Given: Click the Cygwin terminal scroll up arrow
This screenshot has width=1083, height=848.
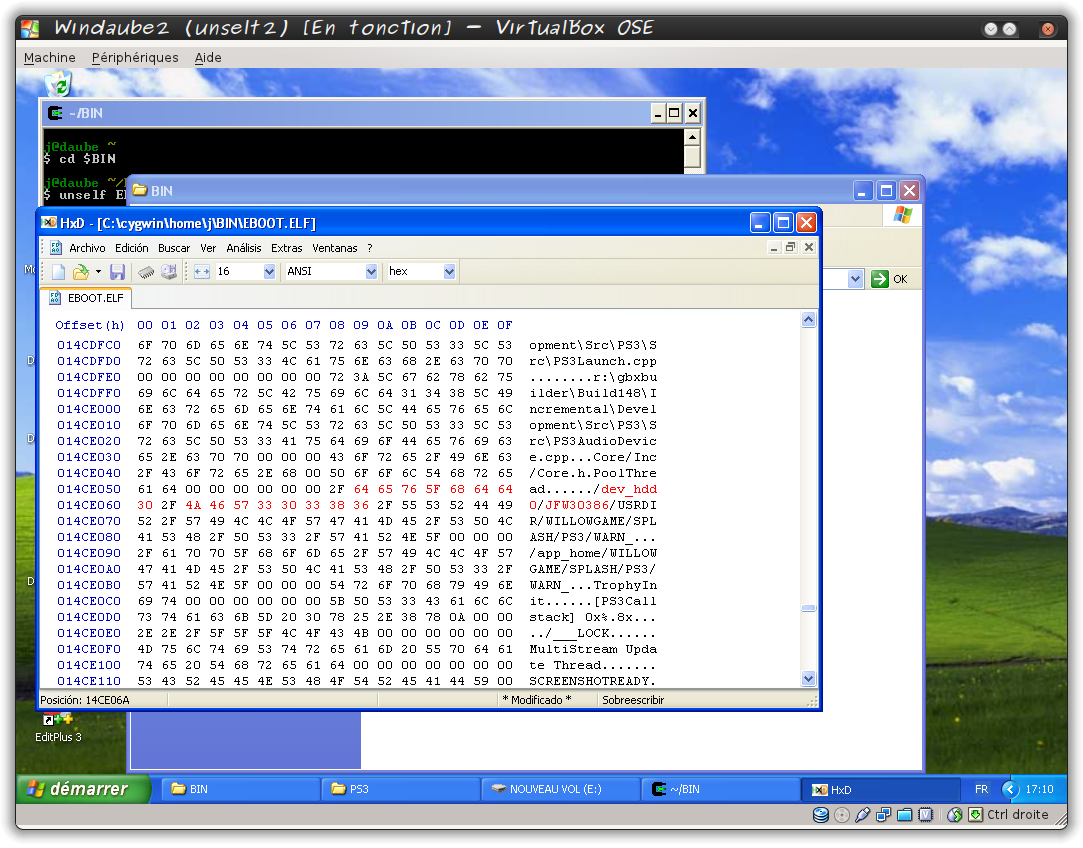Looking at the screenshot, I should tap(692, 137).
